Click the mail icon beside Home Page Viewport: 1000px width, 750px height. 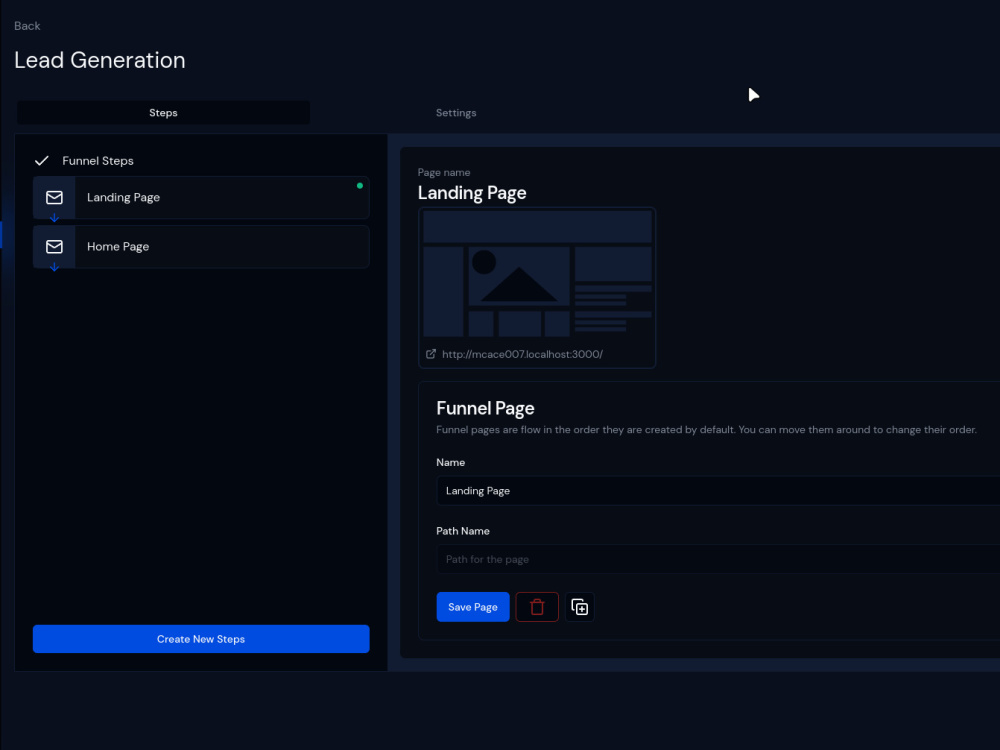(x=54, y=247)
